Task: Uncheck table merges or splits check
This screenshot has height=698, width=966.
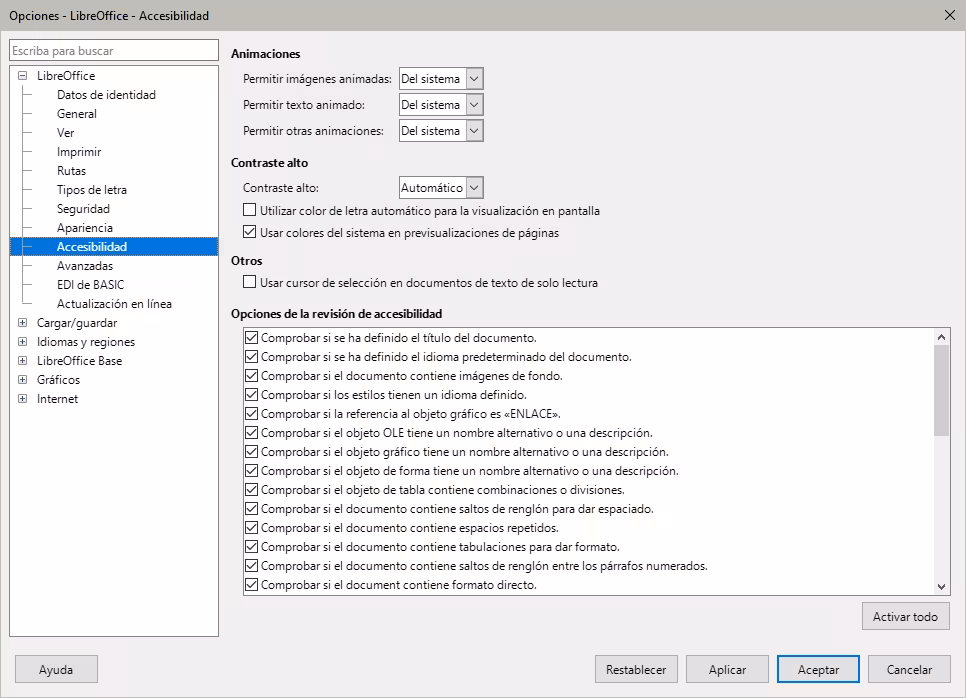Action: [251, 490]
